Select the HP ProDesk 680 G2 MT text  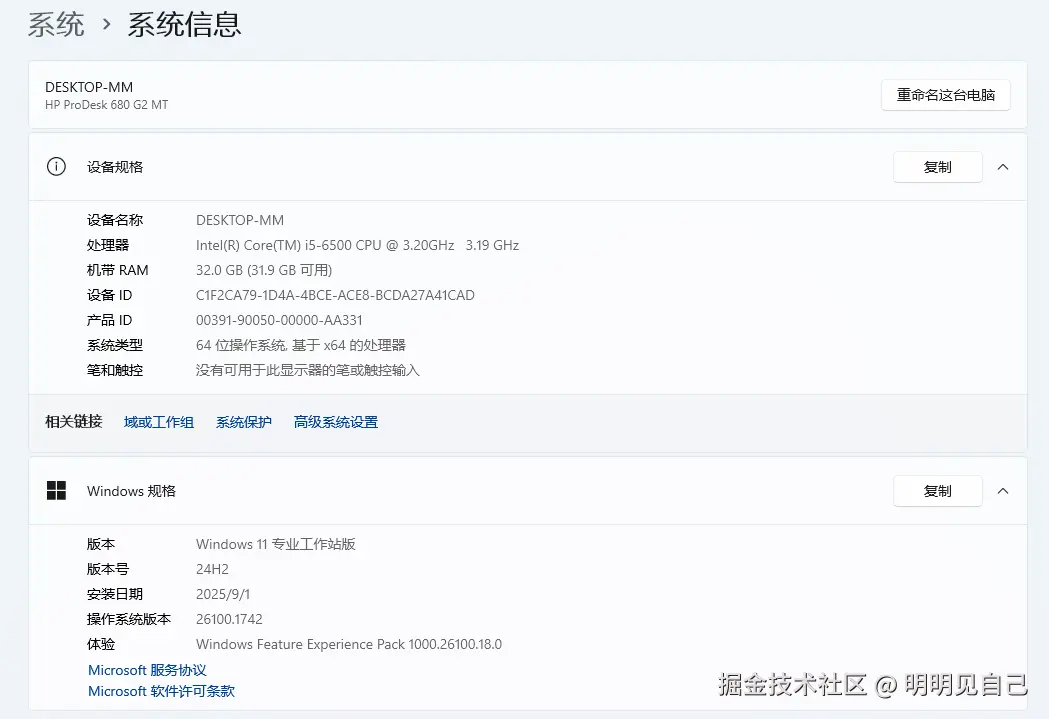click(106, 105)
